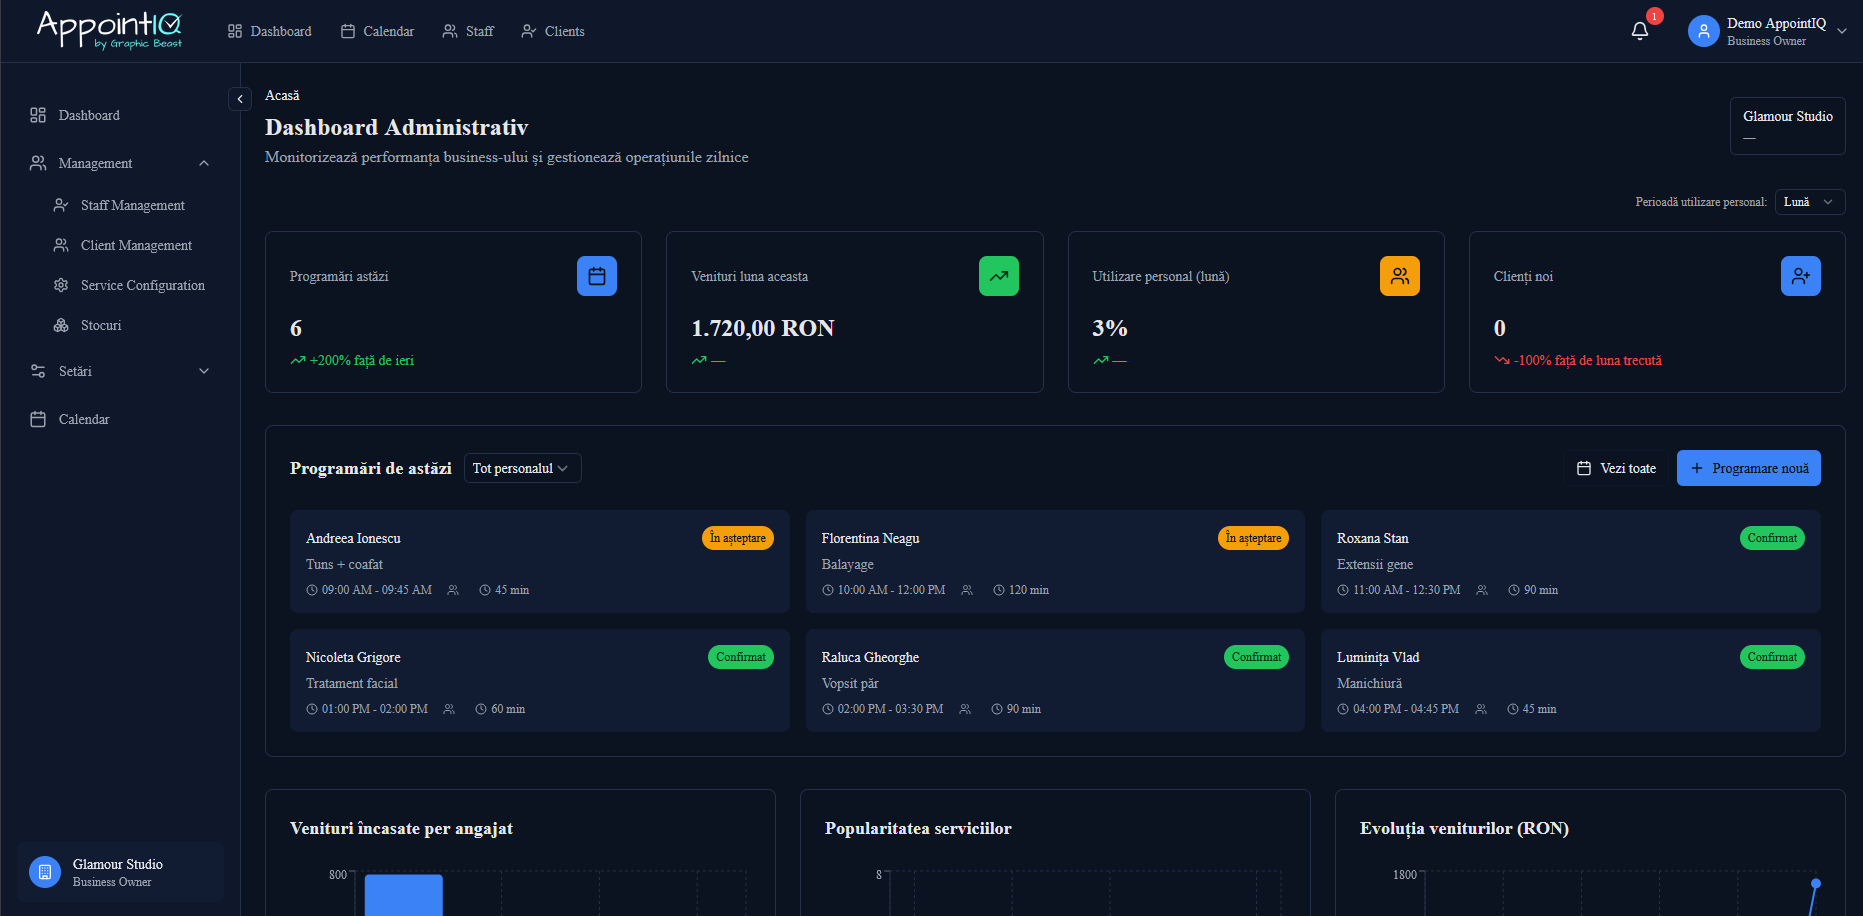
Task: Open Glamour Studio business selector
Action: click(1788, 126)
